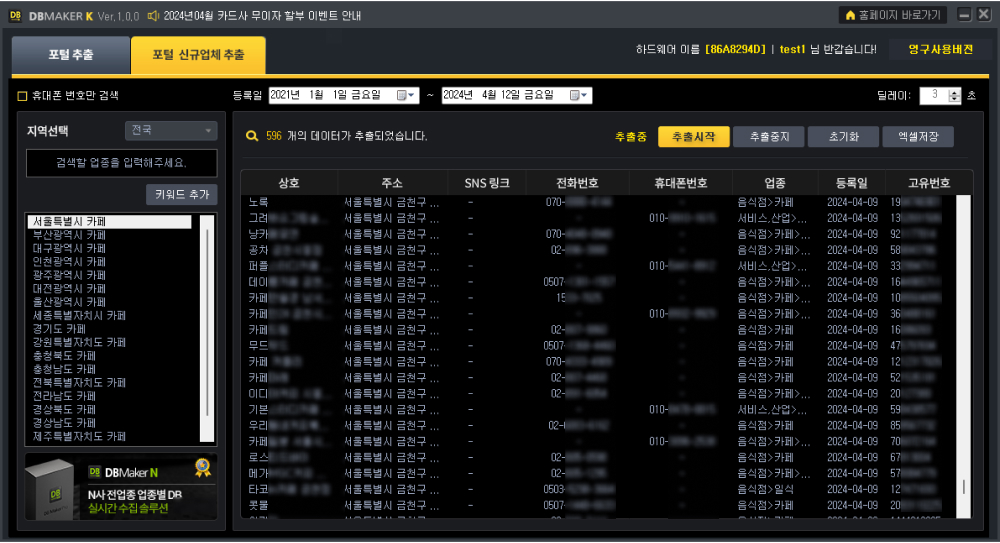Open the start date calendar picker
1000x543 pixels.
[406, 95]
